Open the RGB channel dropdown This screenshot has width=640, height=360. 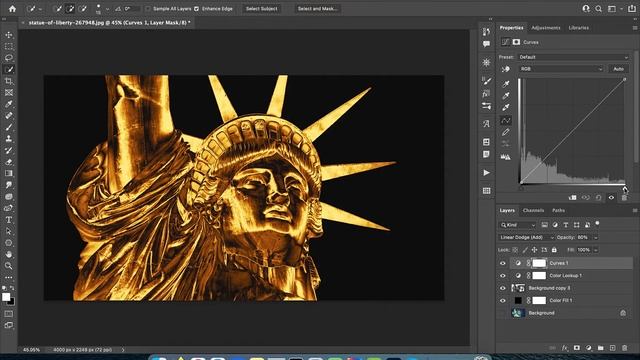(x=561, y=69)
